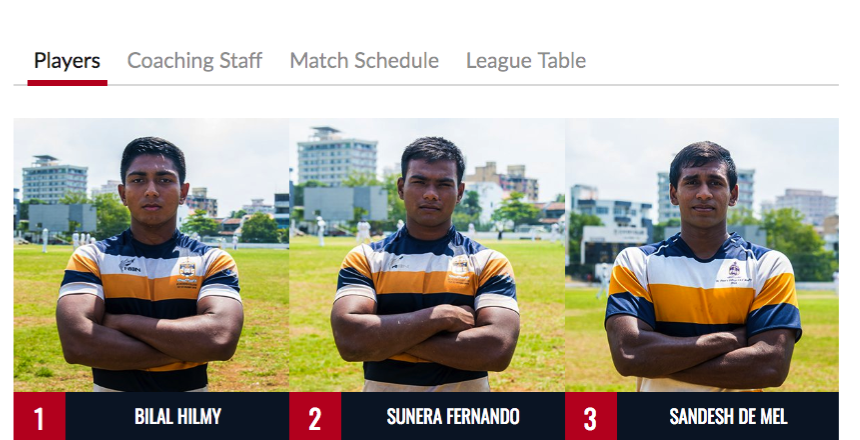Select the red number 1 badge
The width and height of the screenshot is (860, 440).
tap(39, 416)
